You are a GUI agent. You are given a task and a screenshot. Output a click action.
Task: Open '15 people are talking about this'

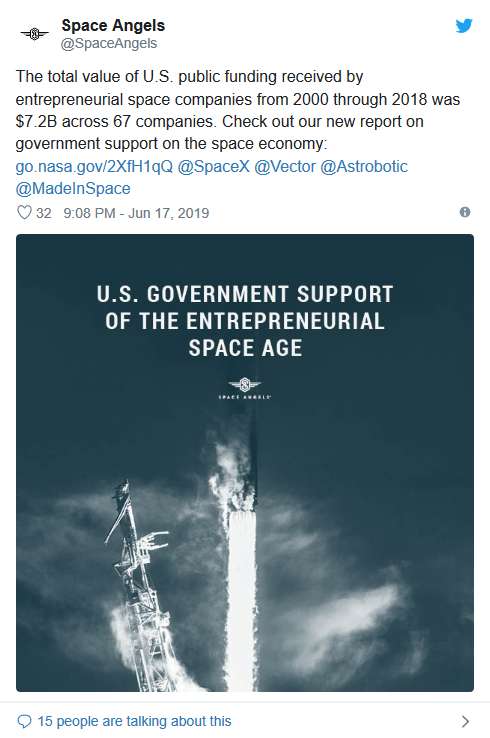click(134, 721)
